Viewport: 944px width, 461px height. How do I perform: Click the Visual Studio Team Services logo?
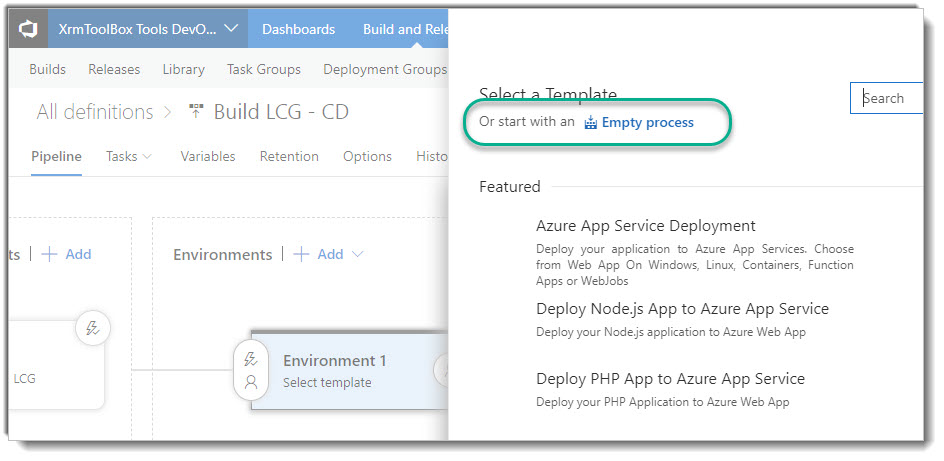tap(28, 29)
